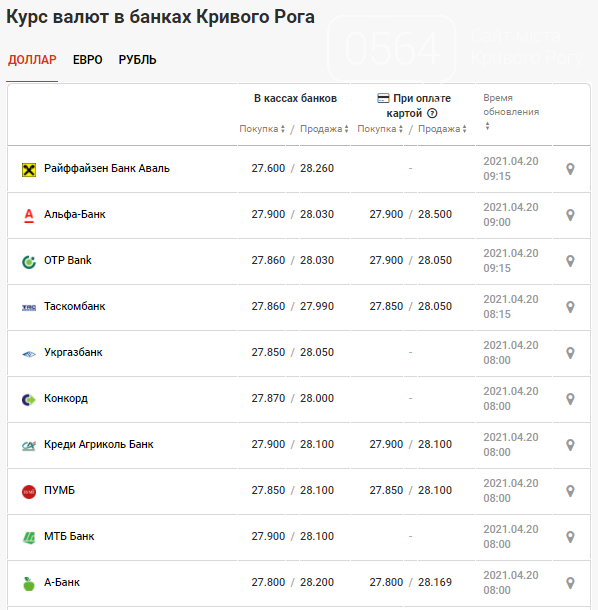Click the Райффайзен Банк Аваль logo

(29, 170)
